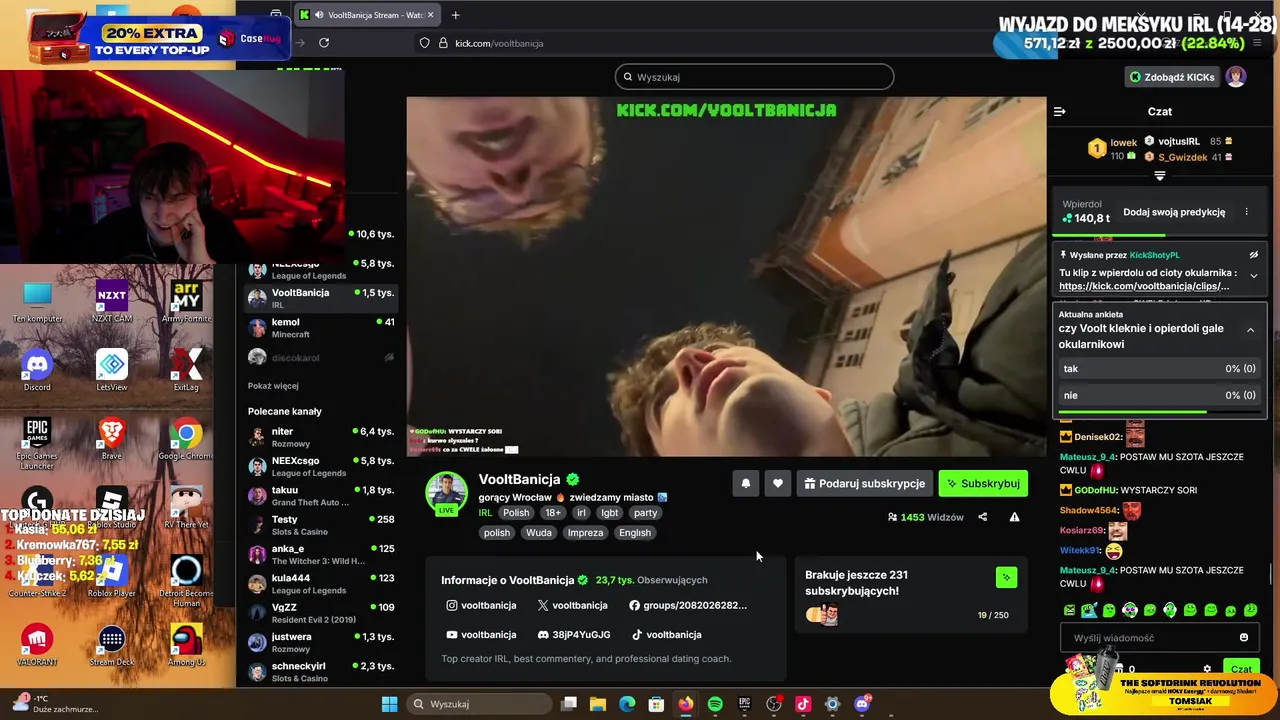Click the 'lgbt' stream tag

coord(609,513)
